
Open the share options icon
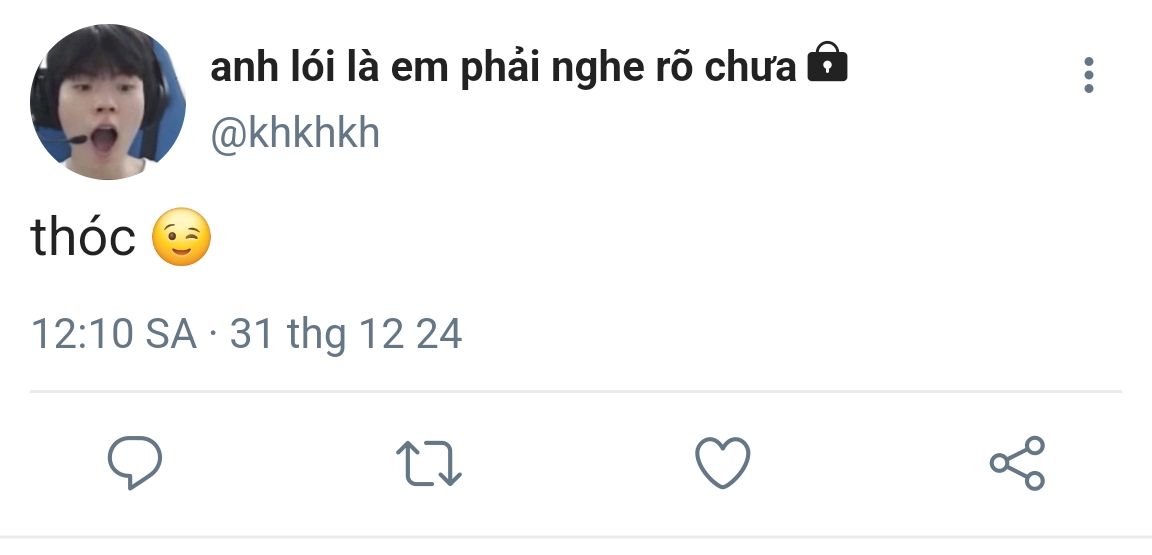[x=1017, y=463]
